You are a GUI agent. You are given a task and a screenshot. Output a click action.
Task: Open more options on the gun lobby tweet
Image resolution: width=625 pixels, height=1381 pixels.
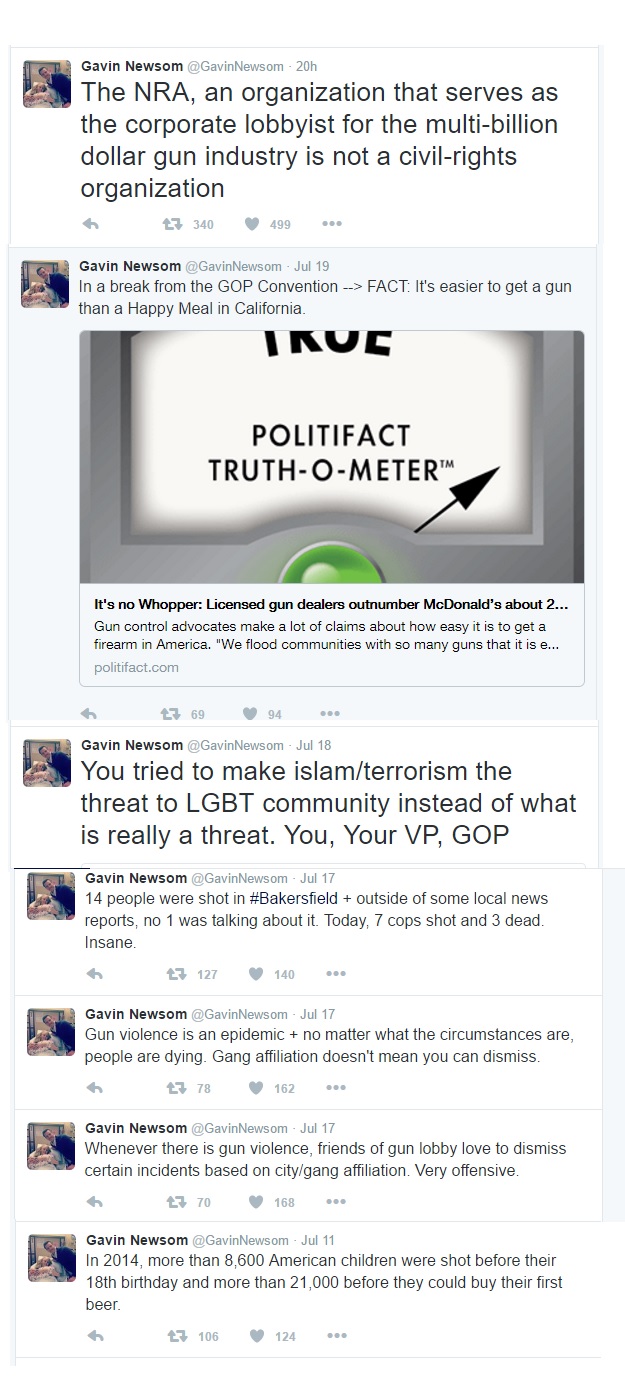[x=336, y=1202]
